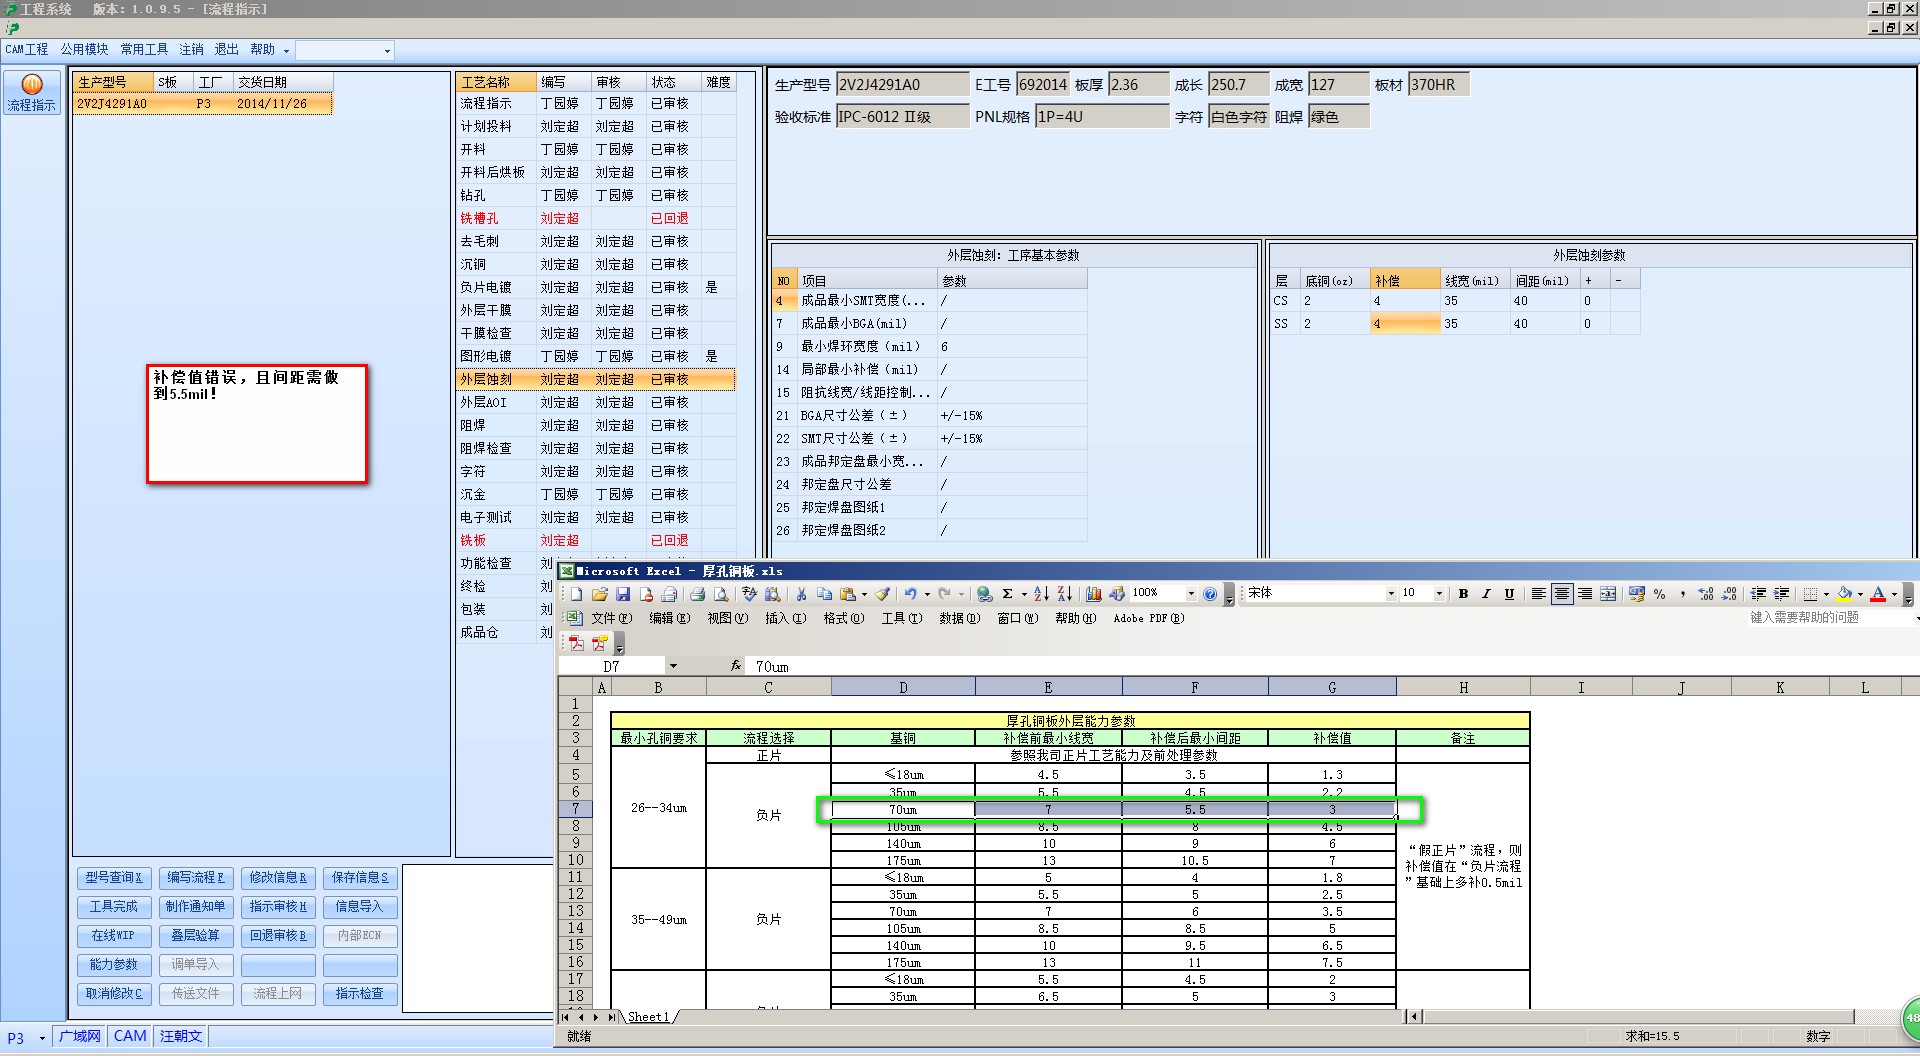The image size is (1920, 1056).
Task: Select the 外层蚀刻 process row
Action: click(596, 380)
